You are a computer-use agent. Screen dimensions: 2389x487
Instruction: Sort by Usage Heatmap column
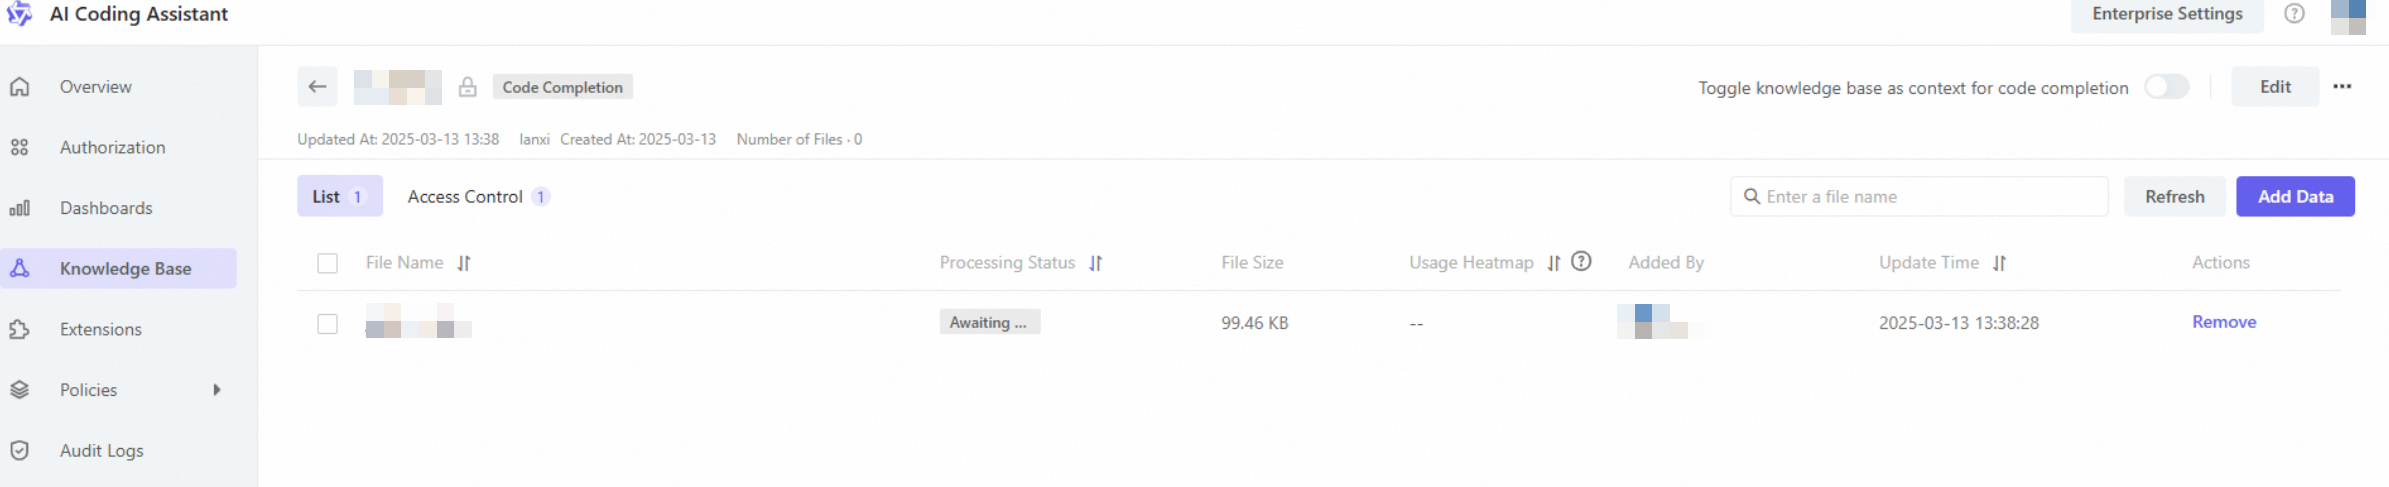1553,263
